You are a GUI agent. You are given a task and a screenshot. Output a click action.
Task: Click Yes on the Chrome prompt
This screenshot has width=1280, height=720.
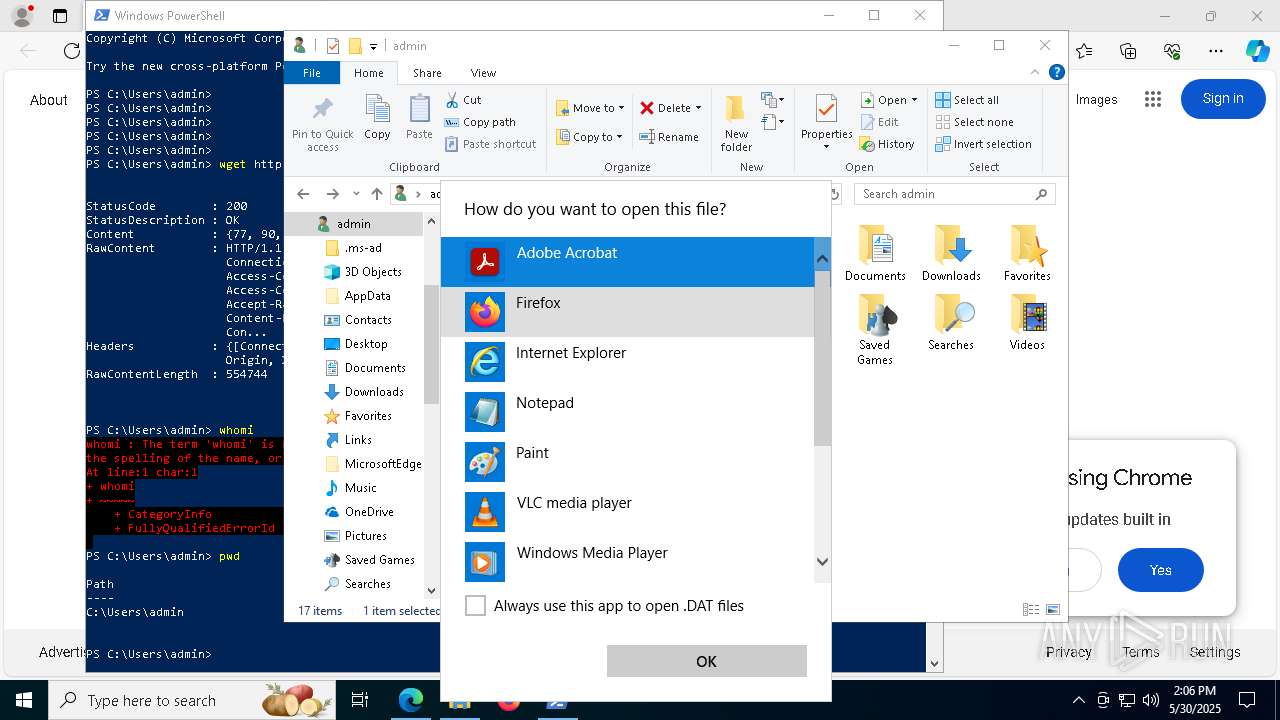coord(1160,570)
